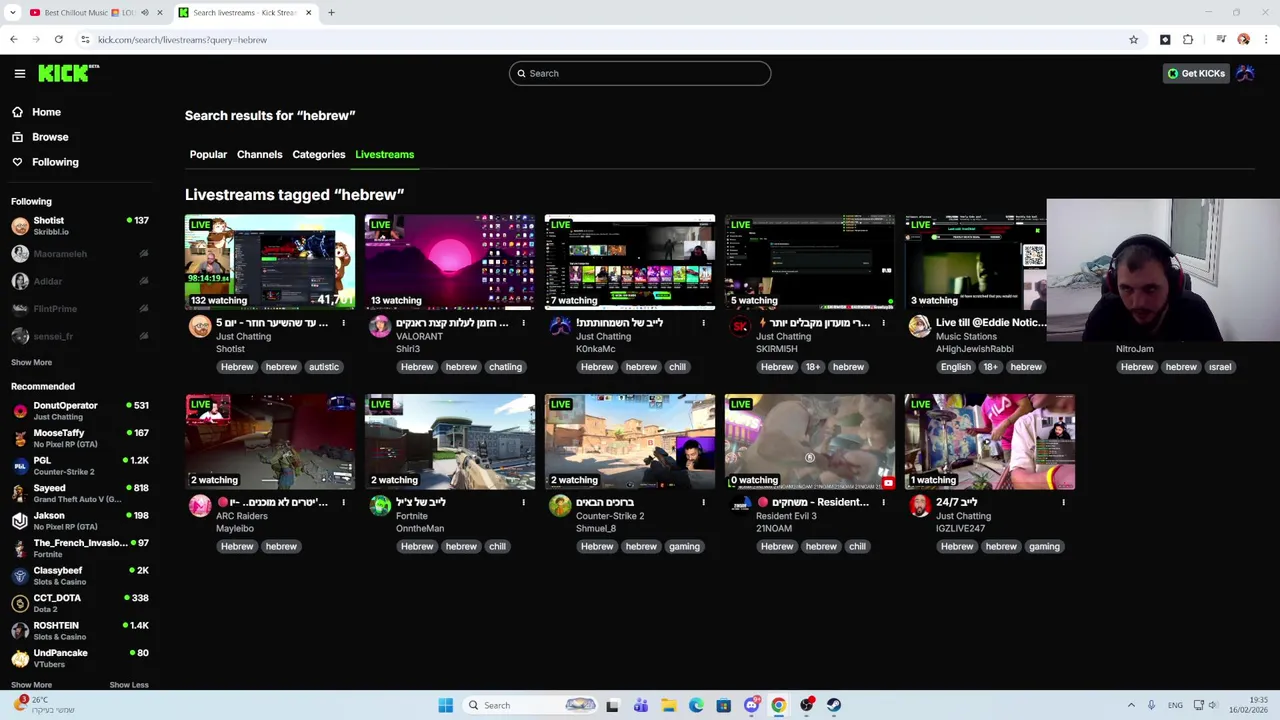Screen dimensions: 1280x720
Task: Bookmark this page with star
Action: [1133, 40]
